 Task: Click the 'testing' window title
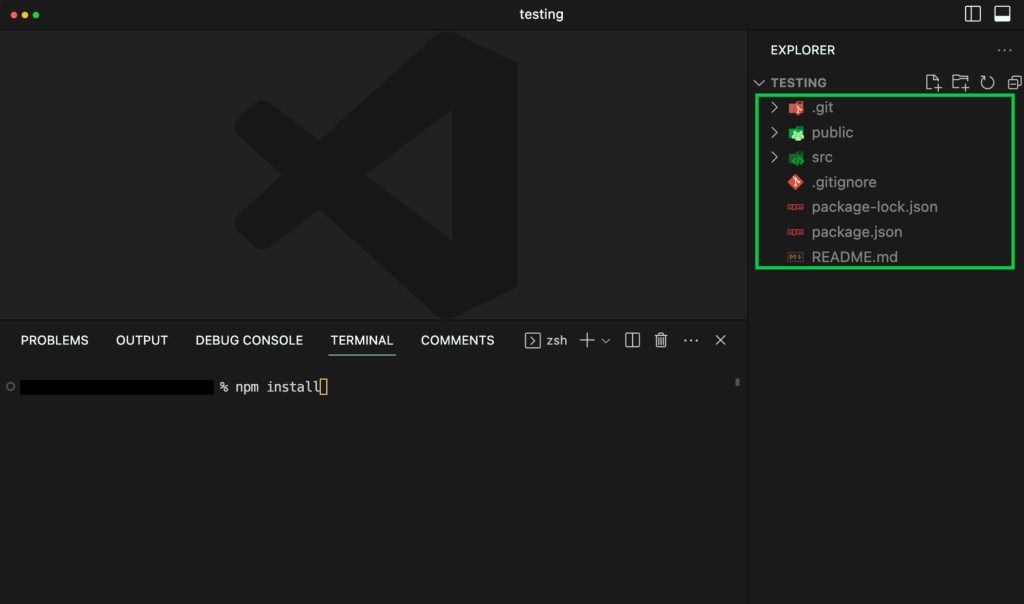coord(541,14)
